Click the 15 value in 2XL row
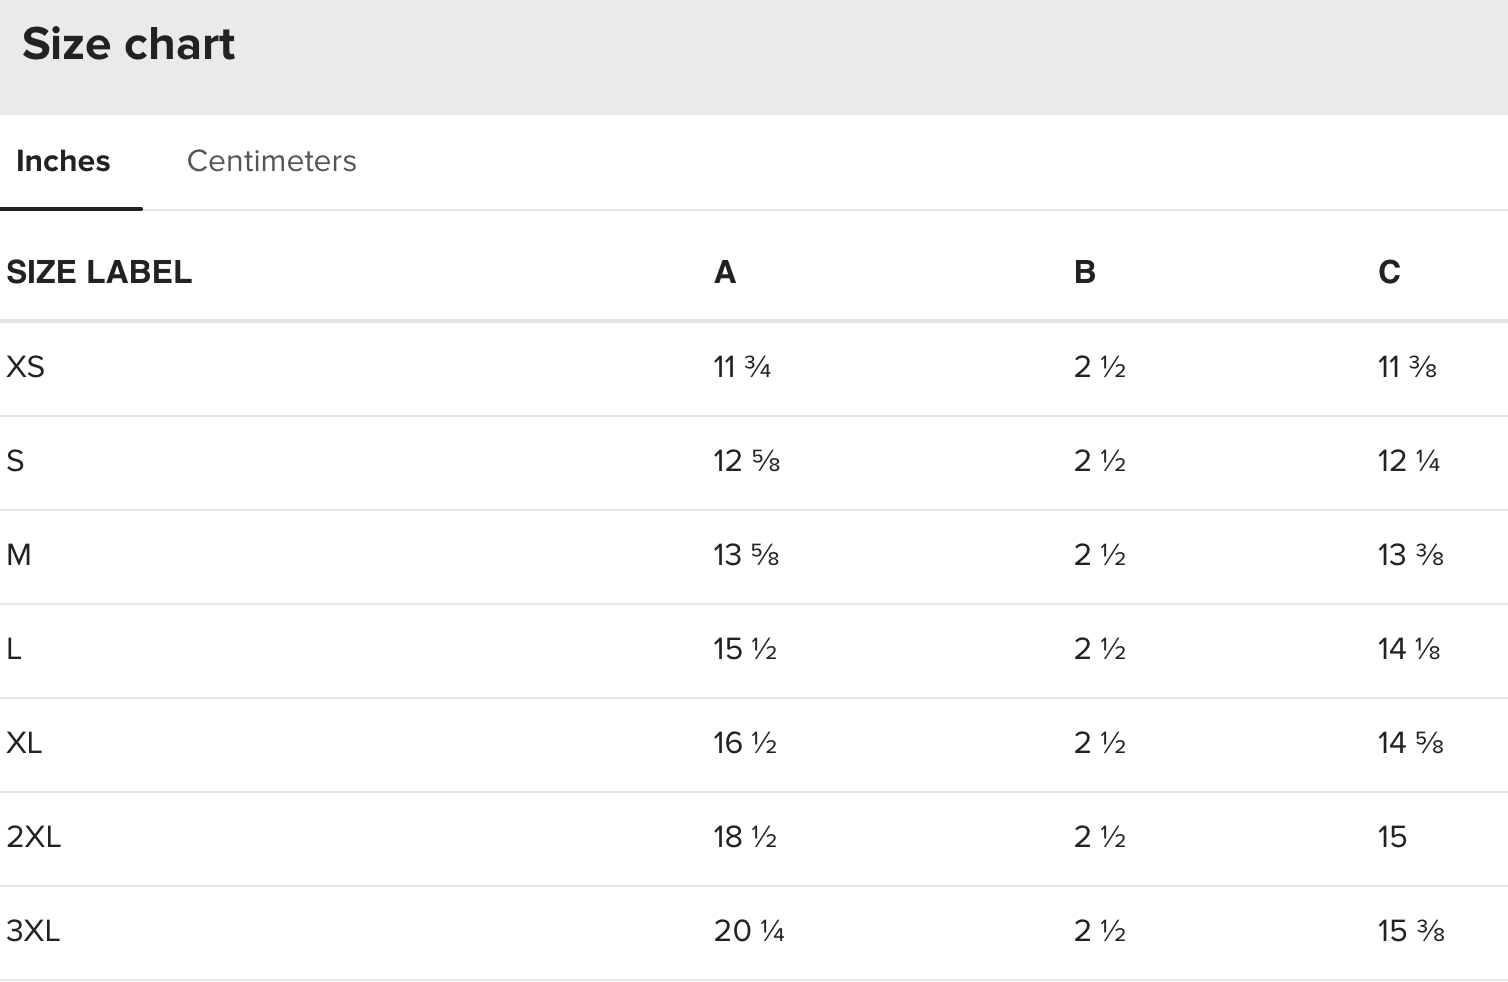Viewport: 1508px width, 982px height. point(1392,837)
